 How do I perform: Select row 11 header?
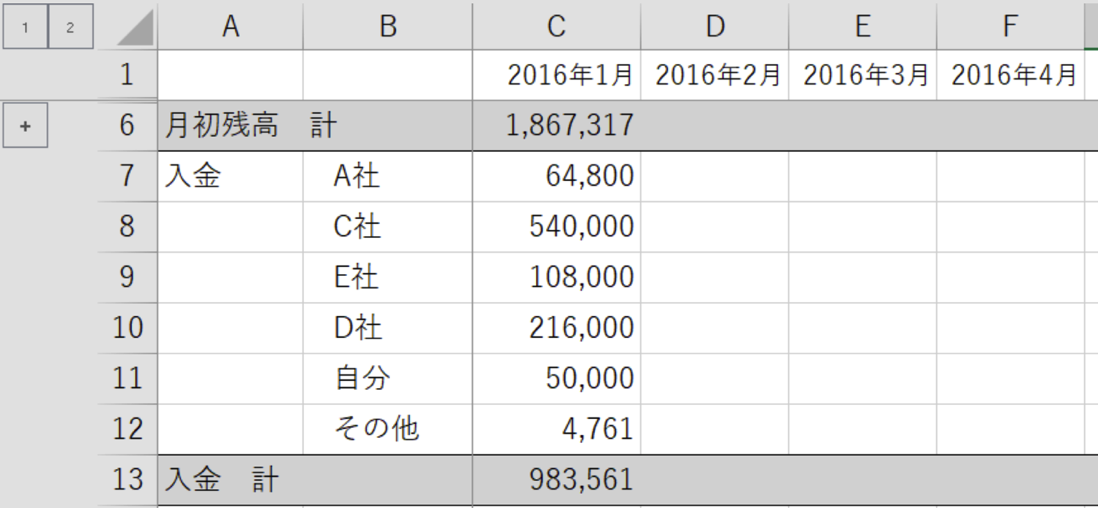click(127, 378)
